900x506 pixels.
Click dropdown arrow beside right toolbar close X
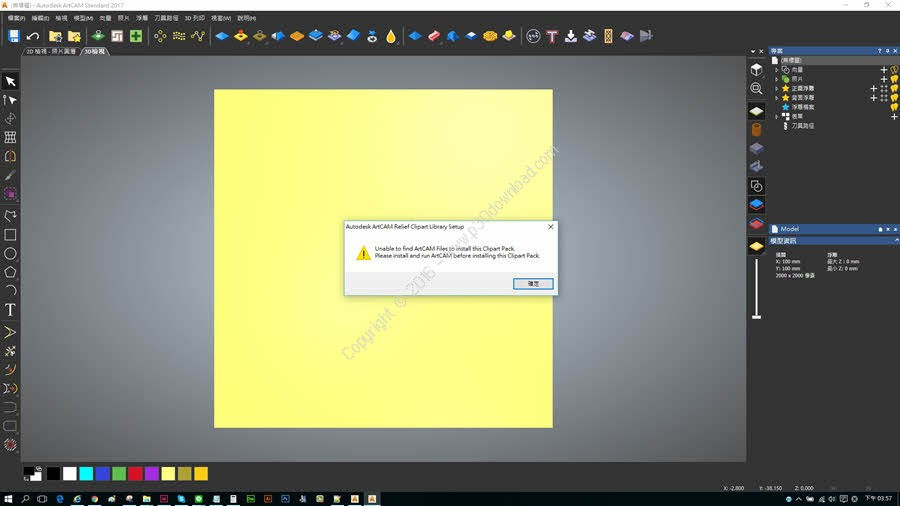753,52
